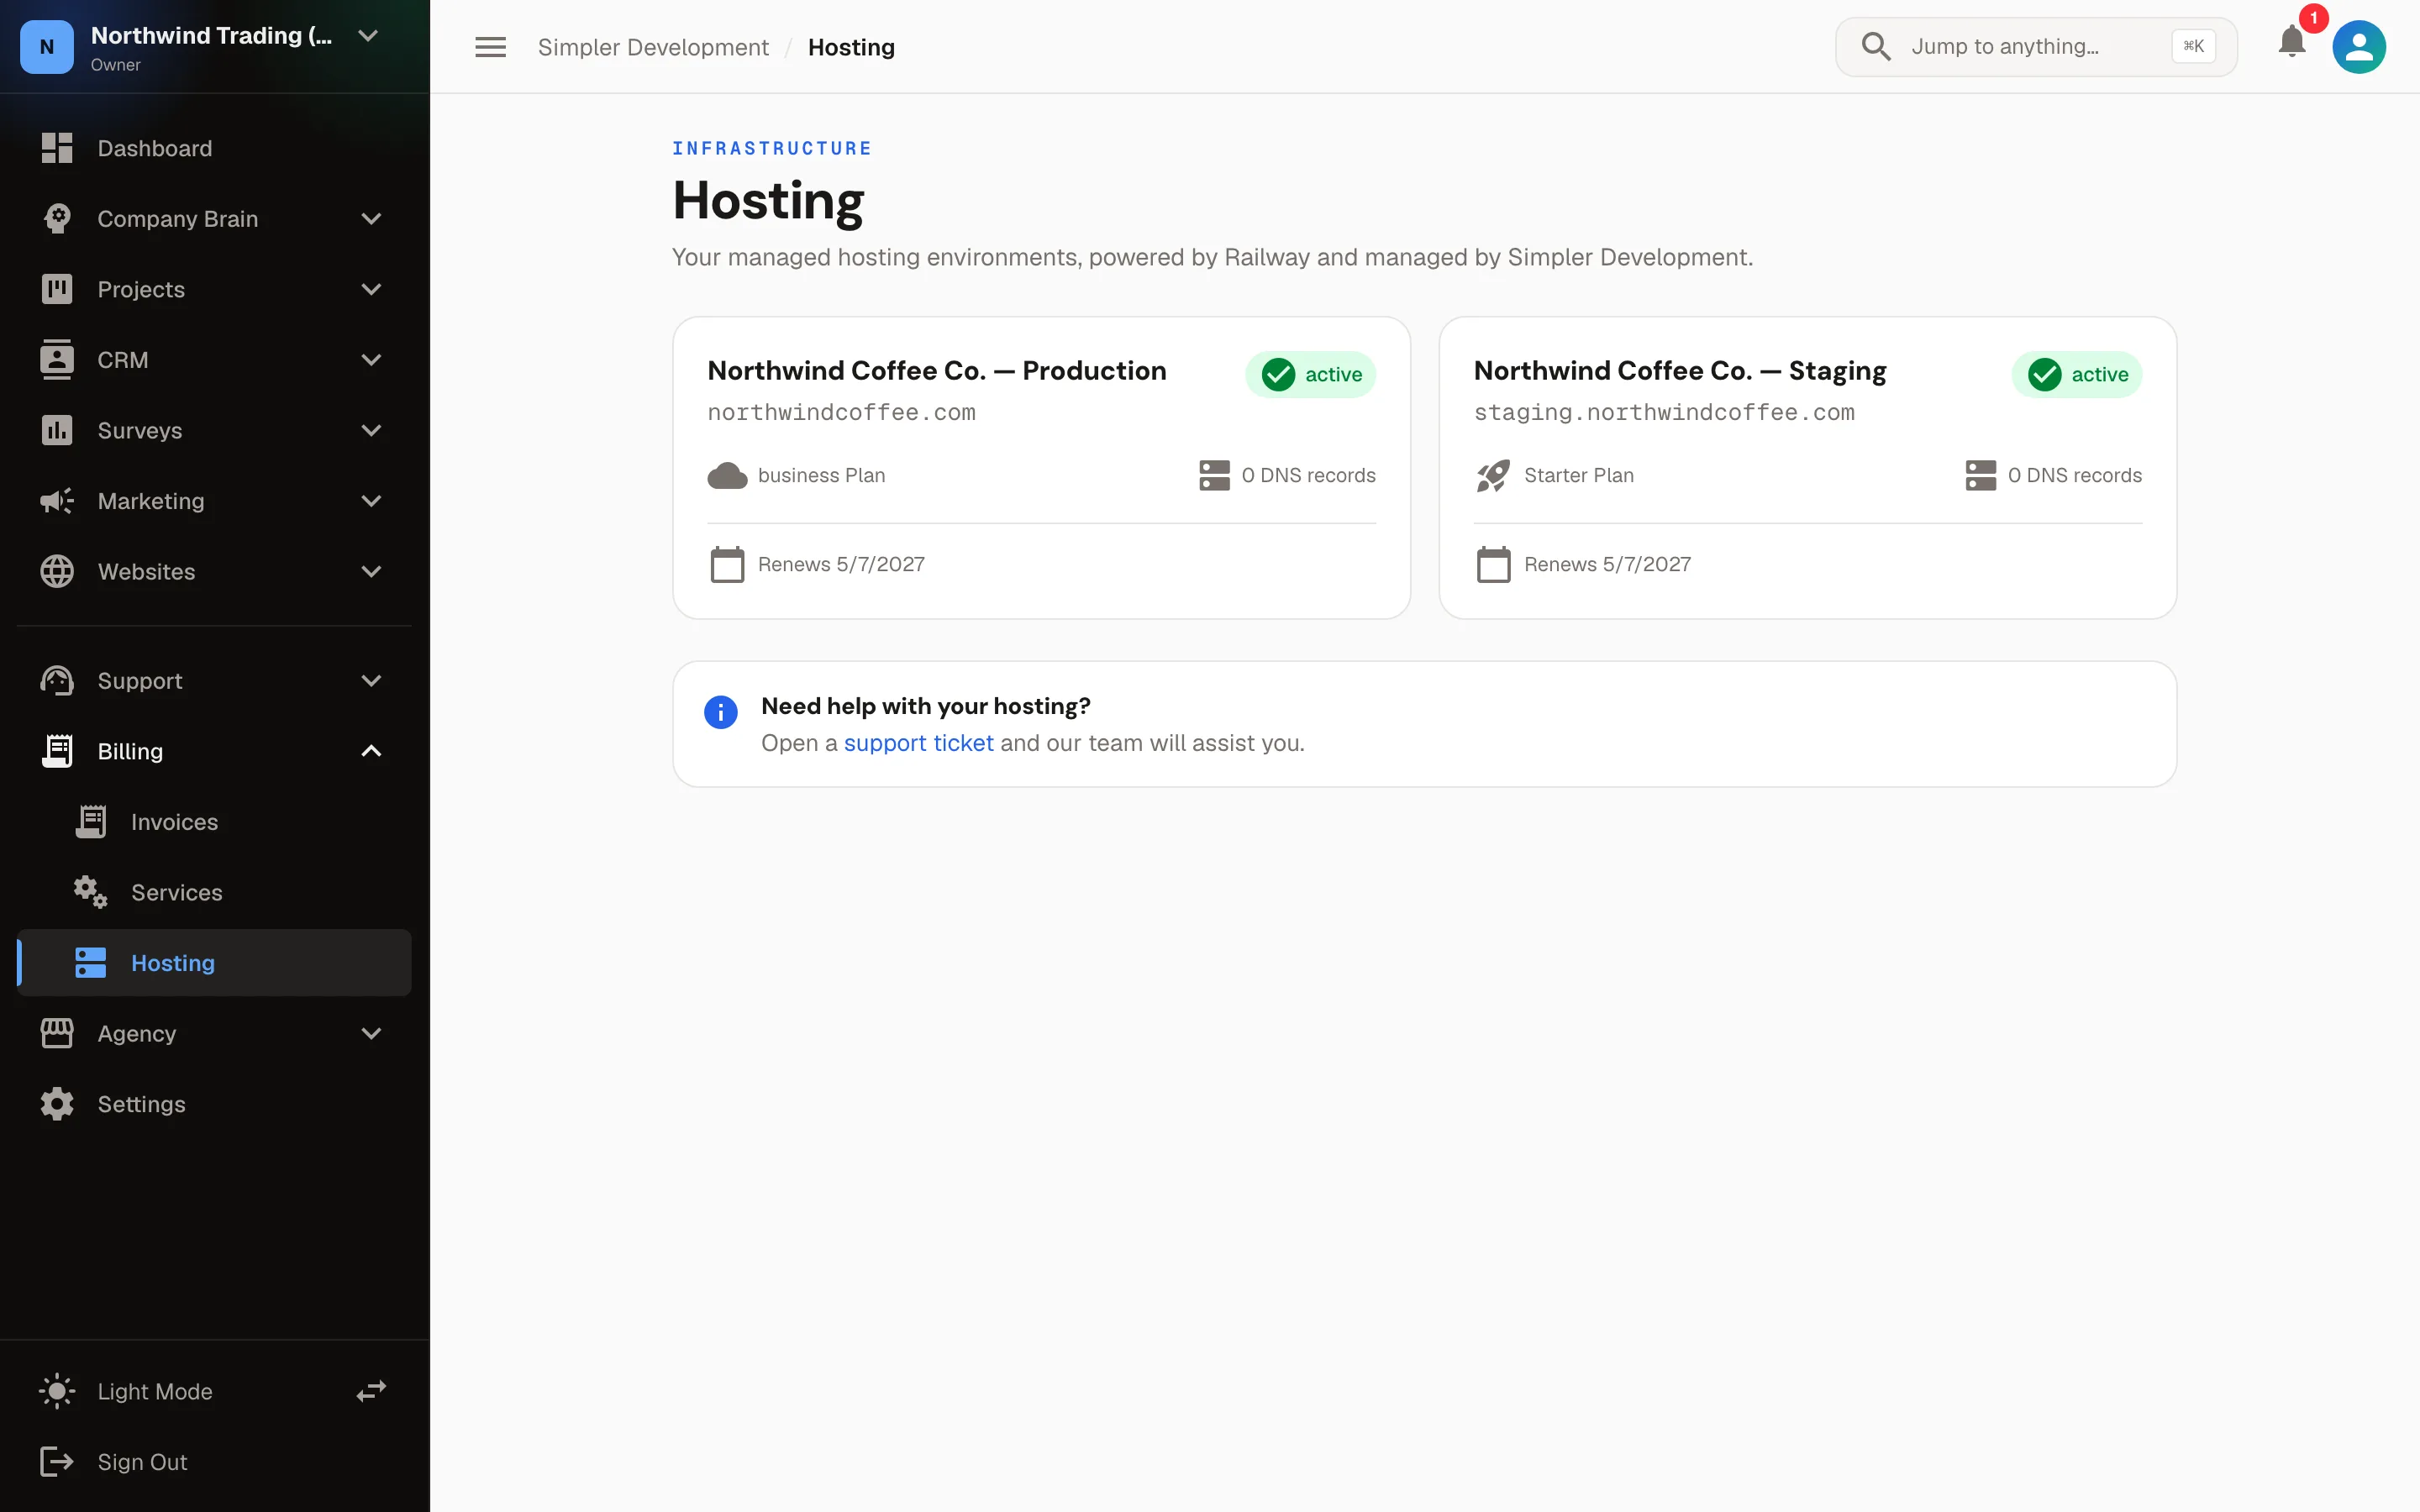Open Northwind Coffee Co. — Staging card title
2420x1512 pixels.
[1680, 371]
